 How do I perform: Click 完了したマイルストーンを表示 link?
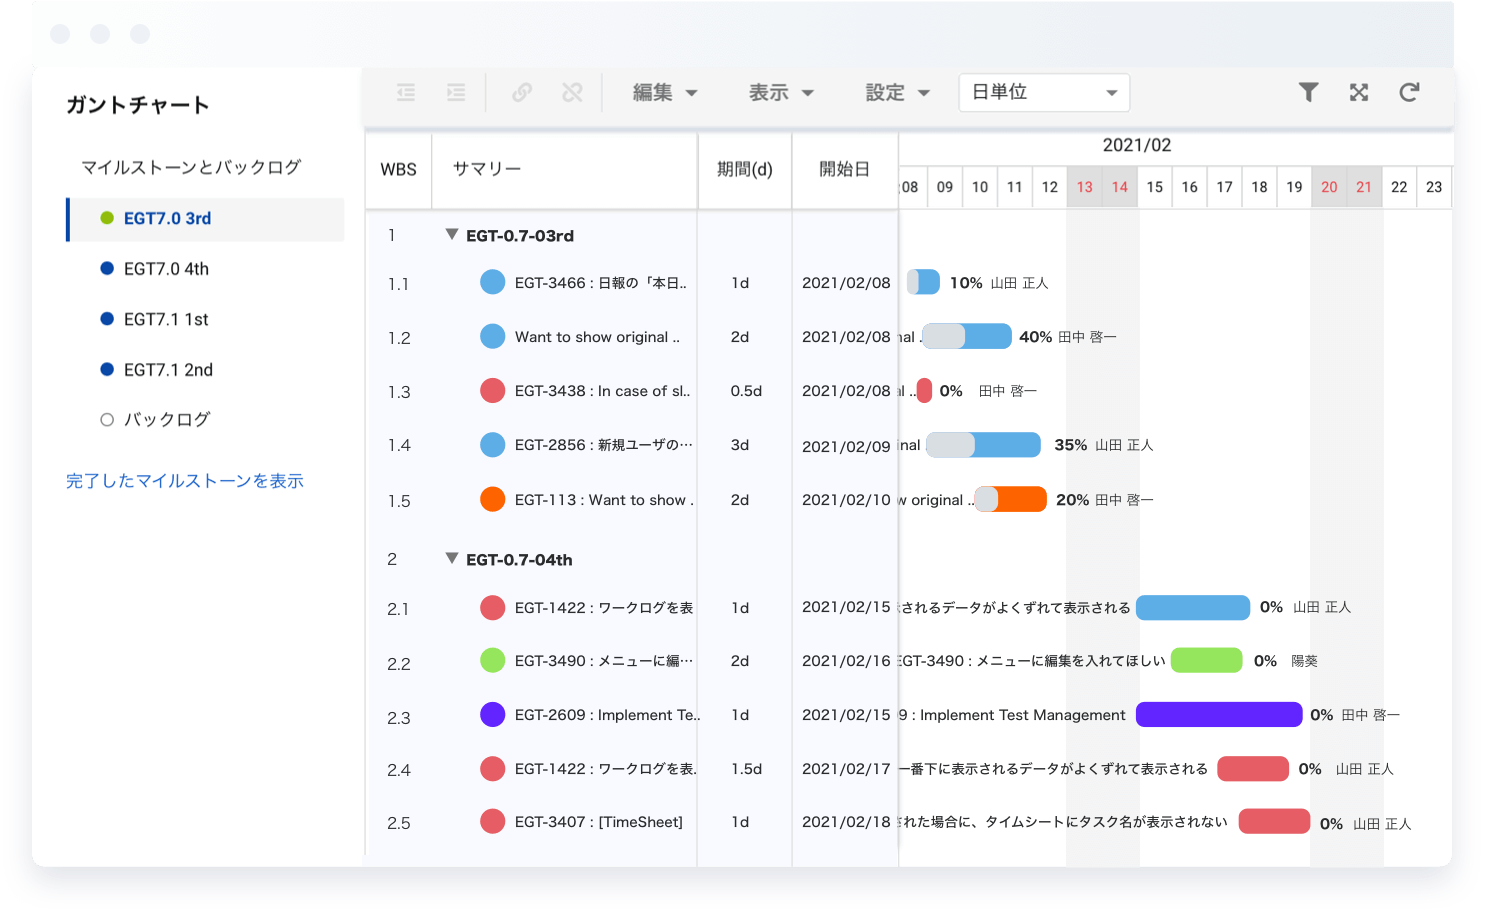tap(185, 481)
